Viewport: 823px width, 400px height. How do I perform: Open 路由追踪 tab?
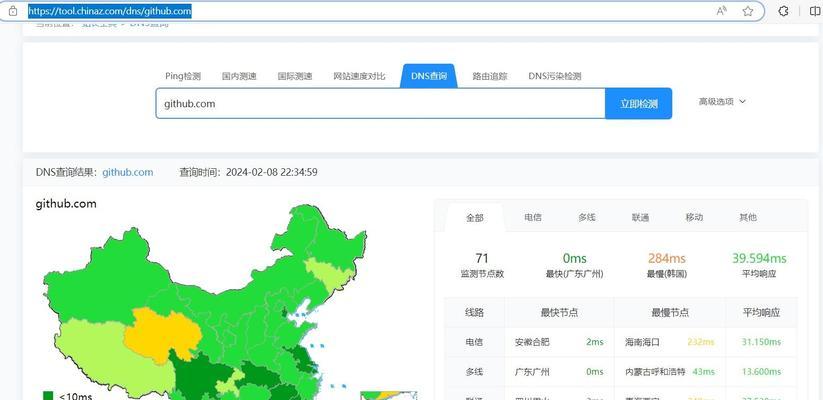[x=490, y=76]
